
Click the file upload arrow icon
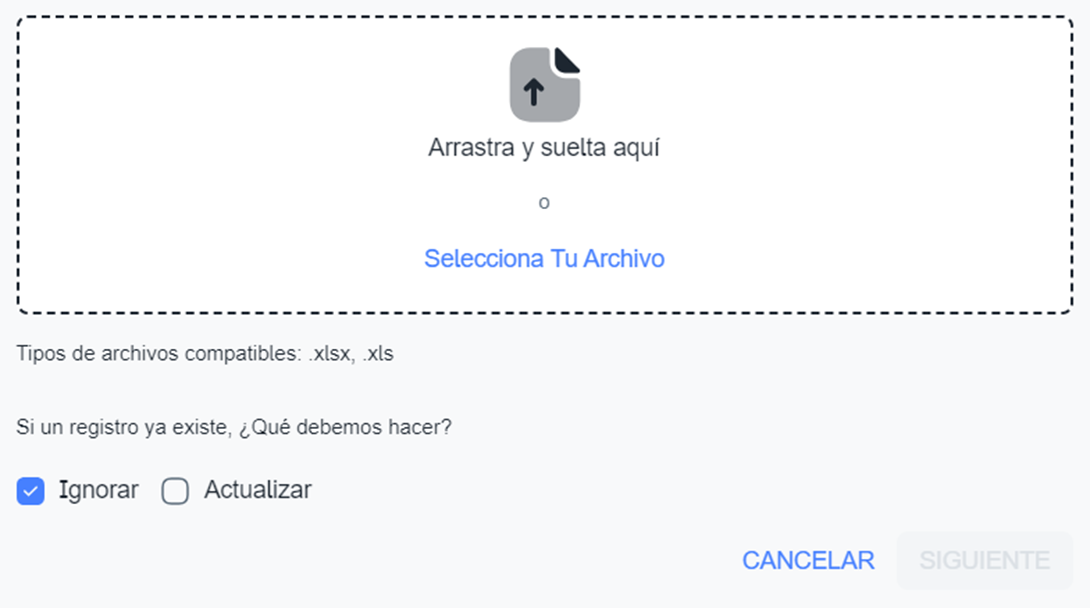(x=534, y=92)
